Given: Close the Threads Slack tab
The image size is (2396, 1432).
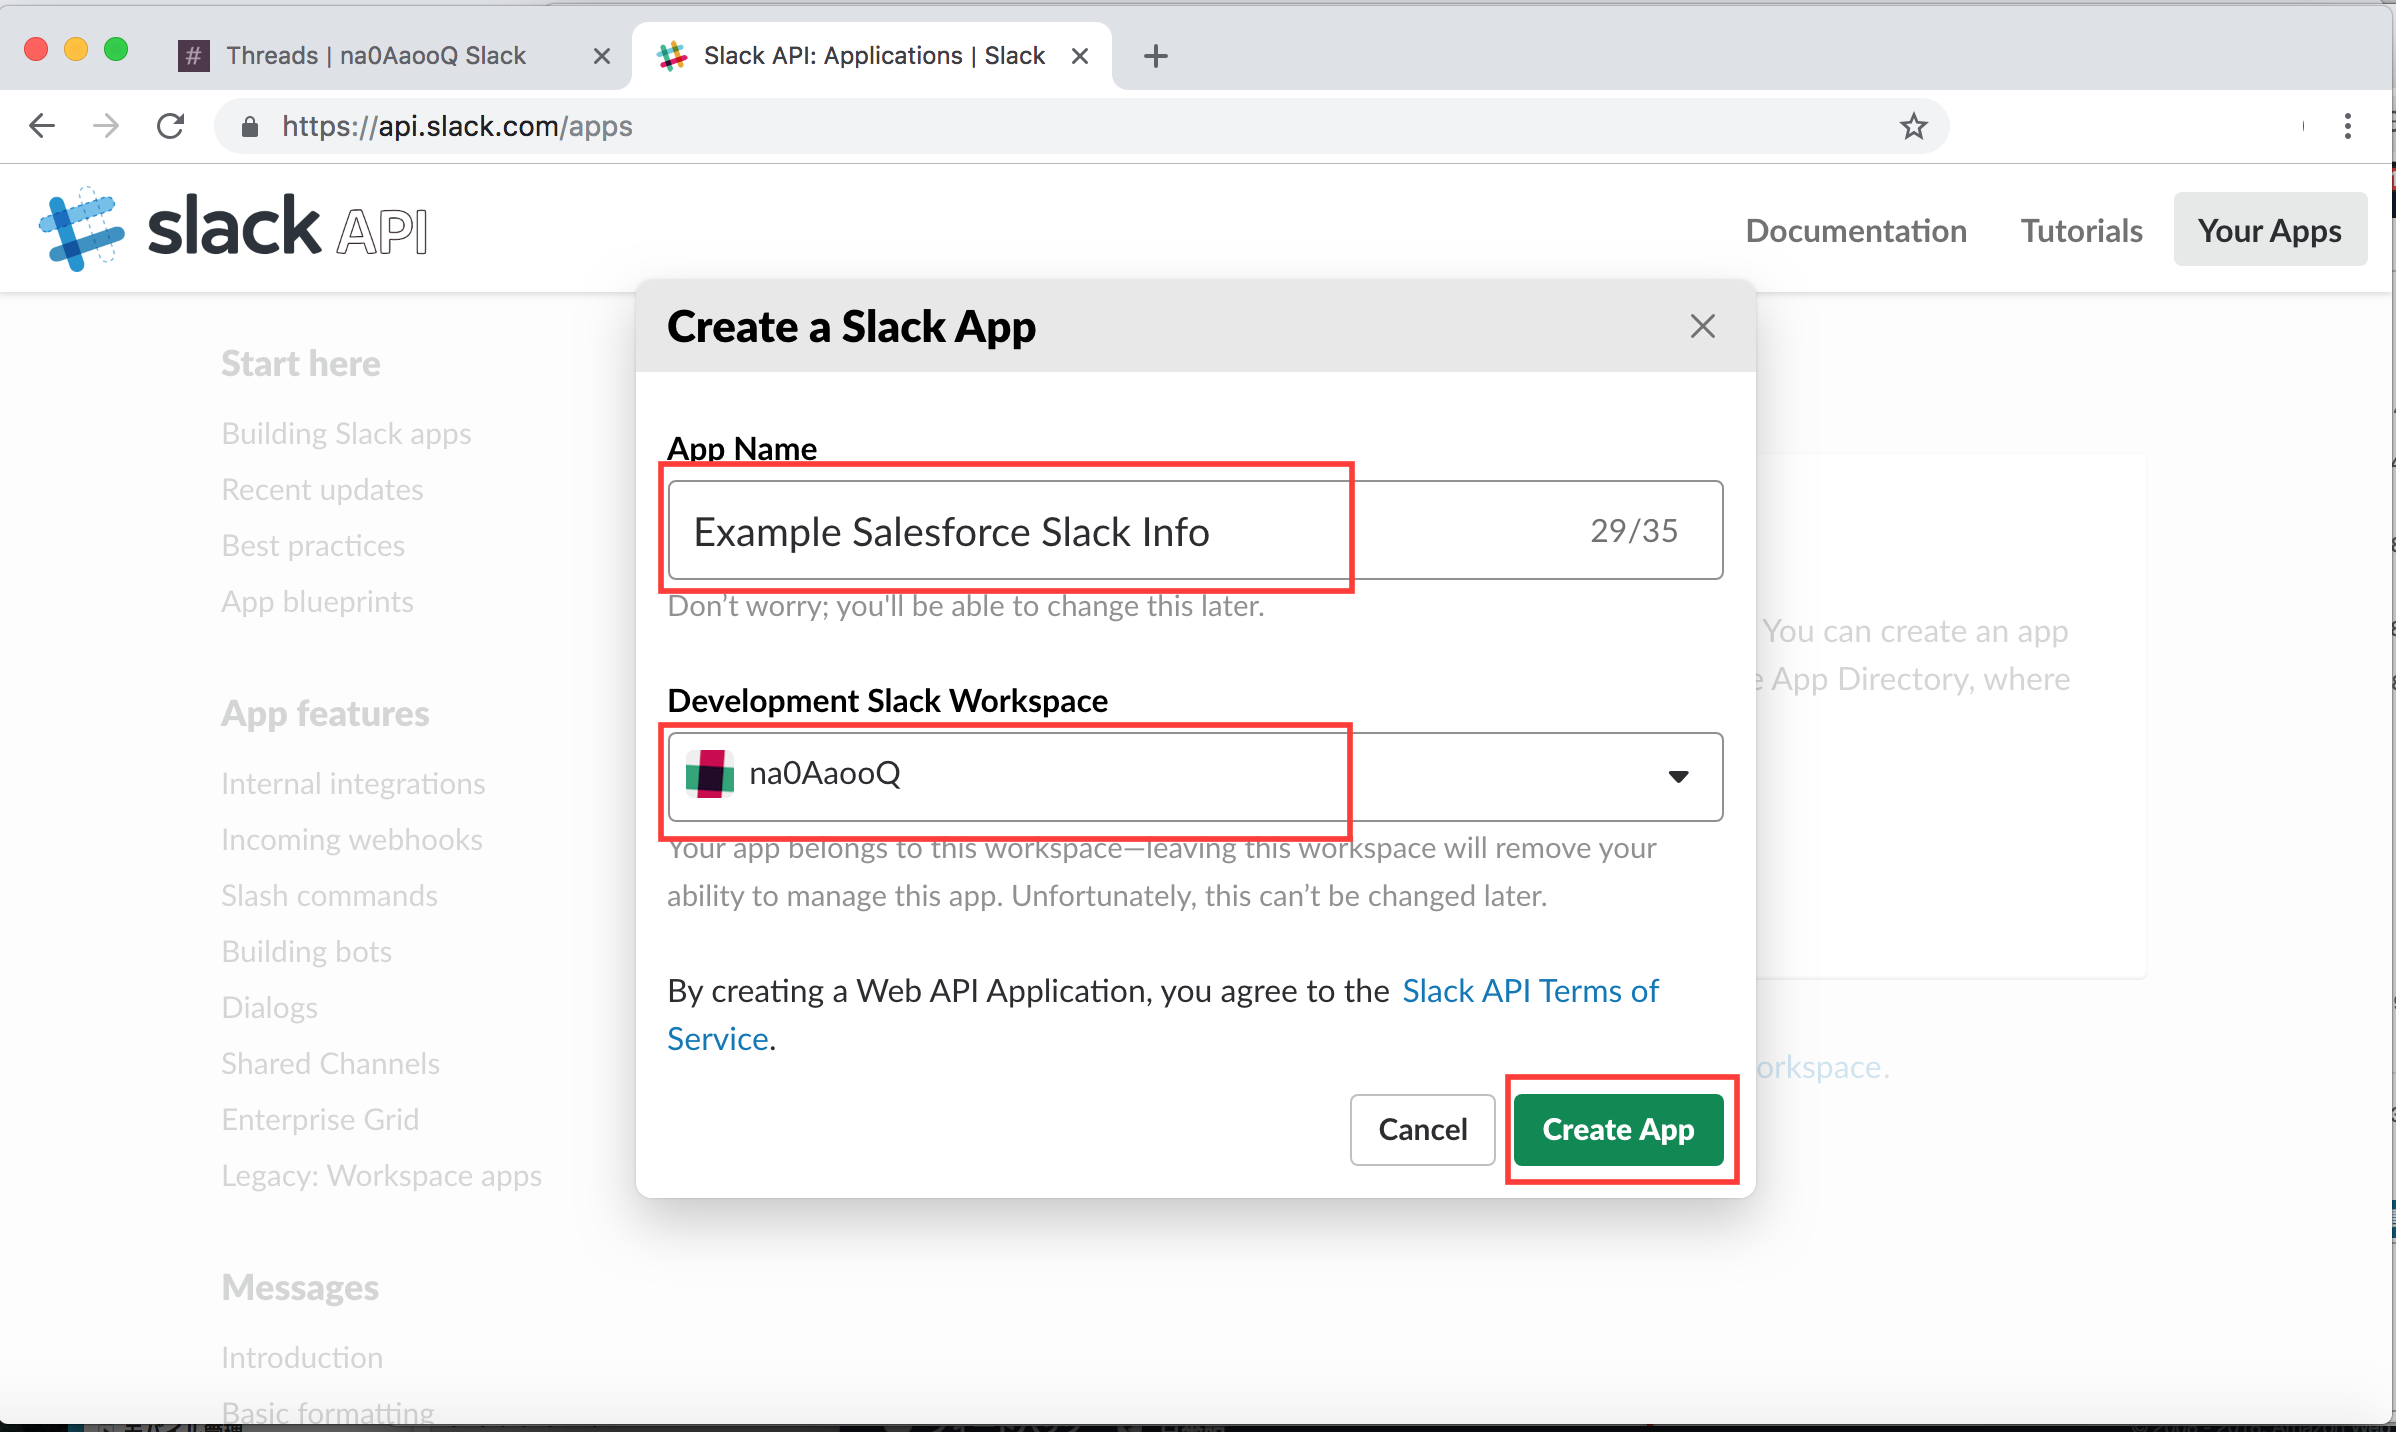Looking at the screenshot, I should [601, 56].
